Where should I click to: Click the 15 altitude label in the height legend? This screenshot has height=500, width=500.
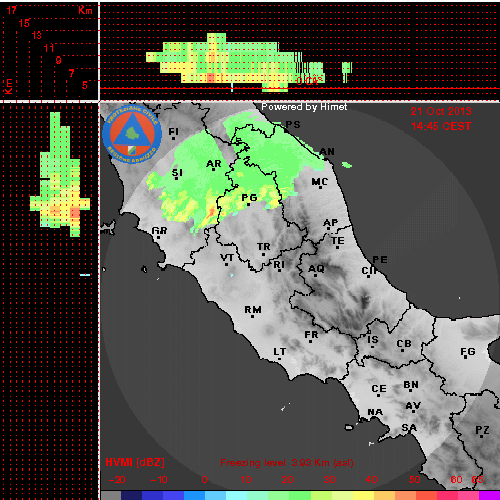[x=24, y=23]
